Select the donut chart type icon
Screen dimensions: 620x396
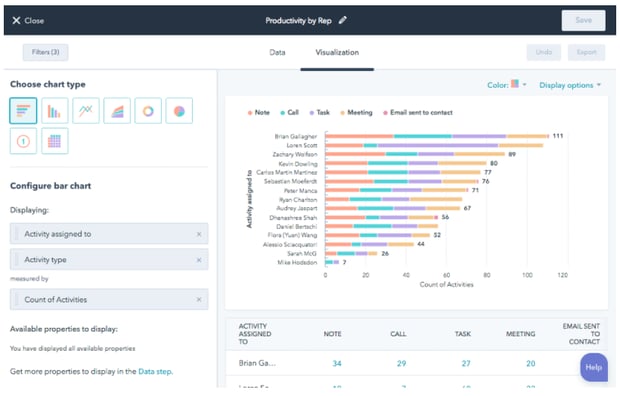[148, 111]
